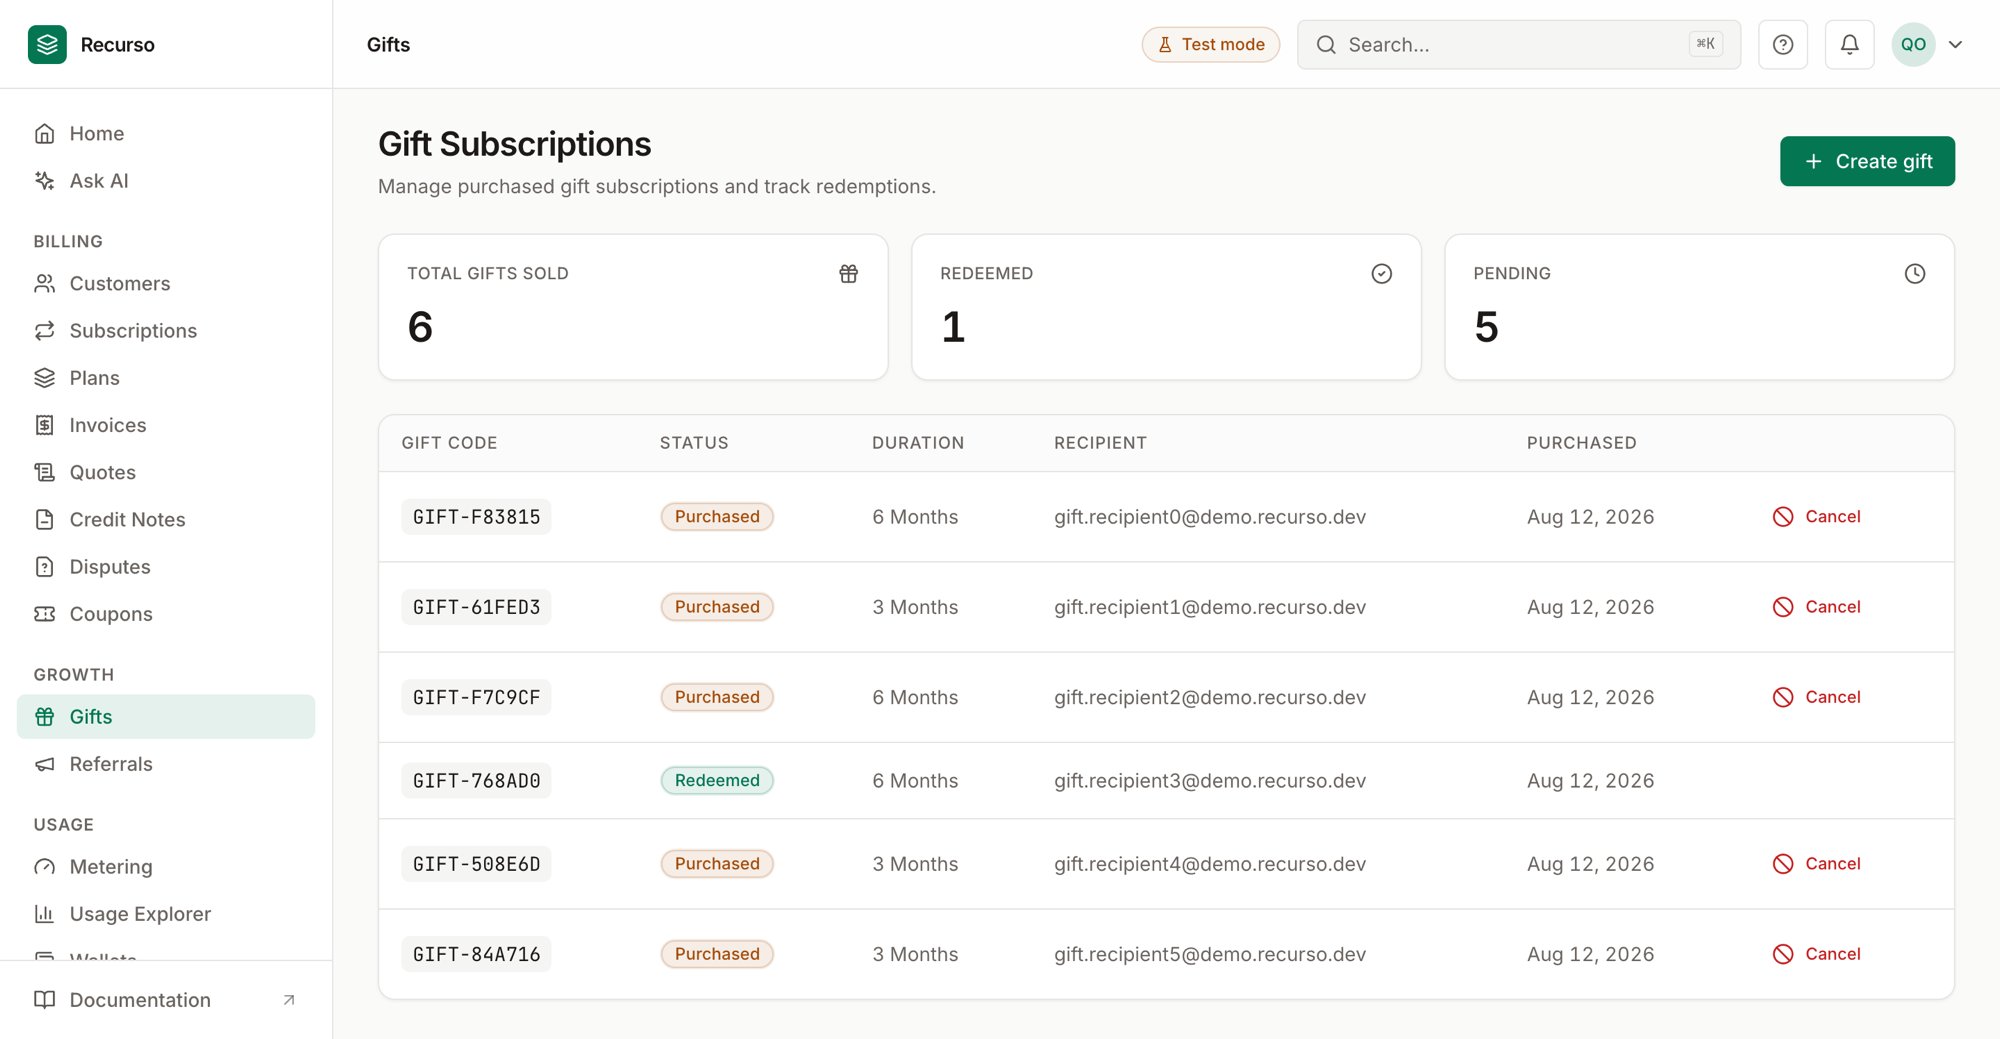
Task: Open Customers section
Action: point(166,284)
